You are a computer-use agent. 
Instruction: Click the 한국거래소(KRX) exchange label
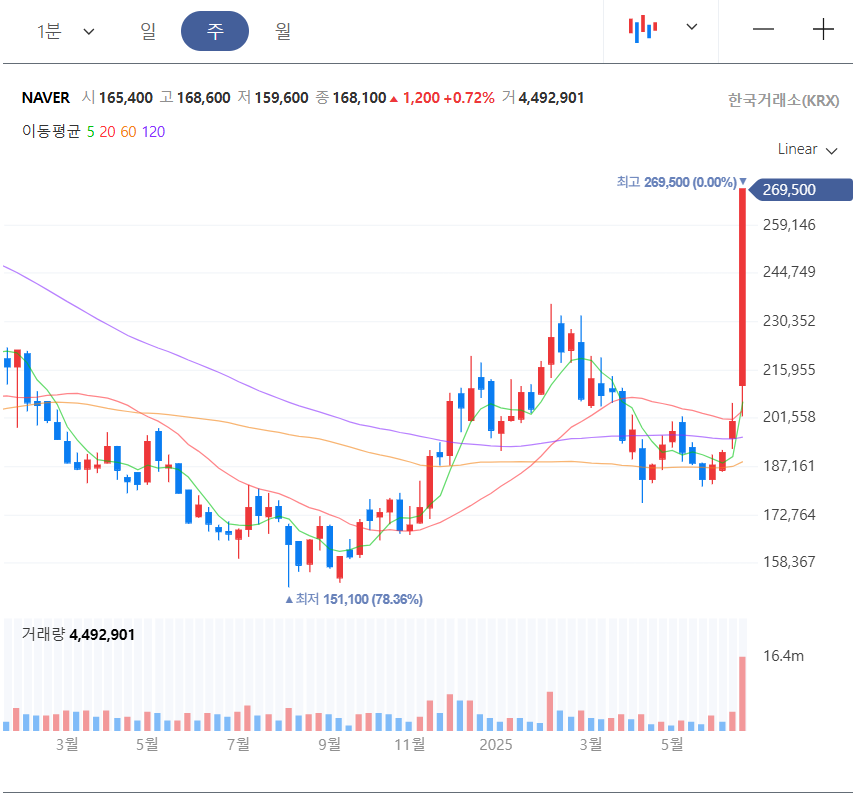click(x=783, y=101)
